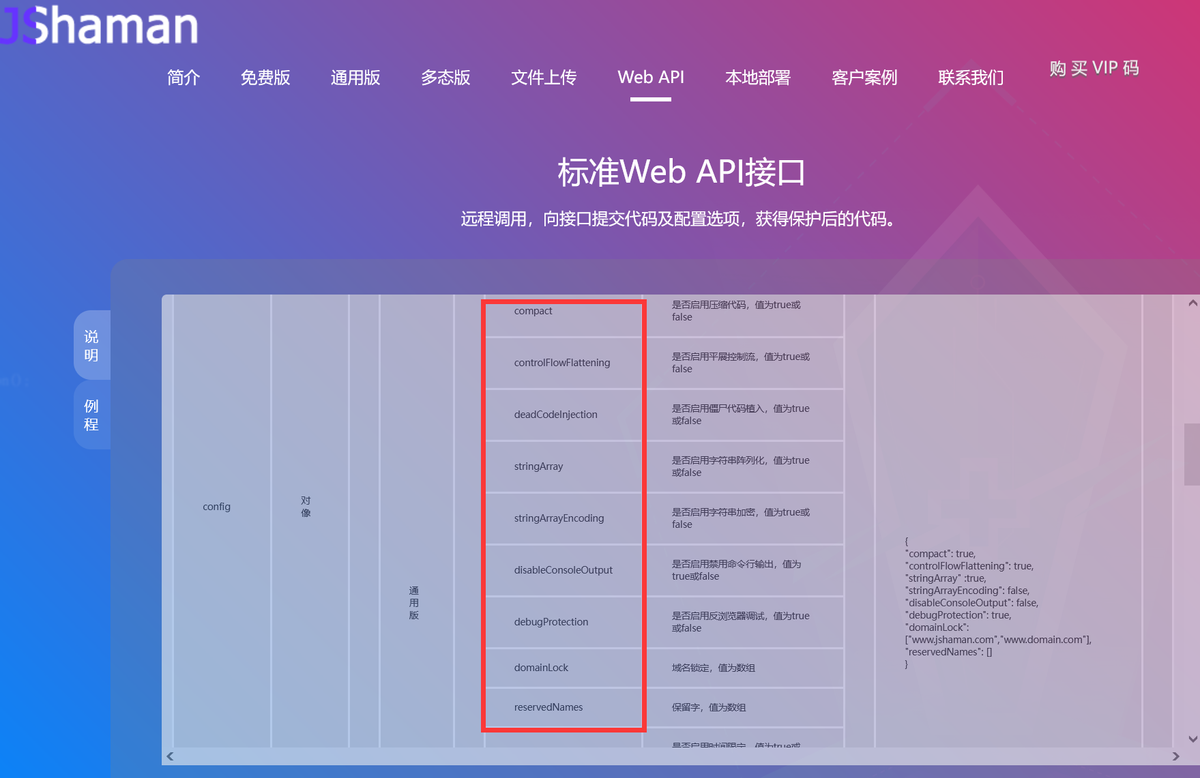
Task: Open the 本地部署 navigation item
Action: tap(757, 77)
